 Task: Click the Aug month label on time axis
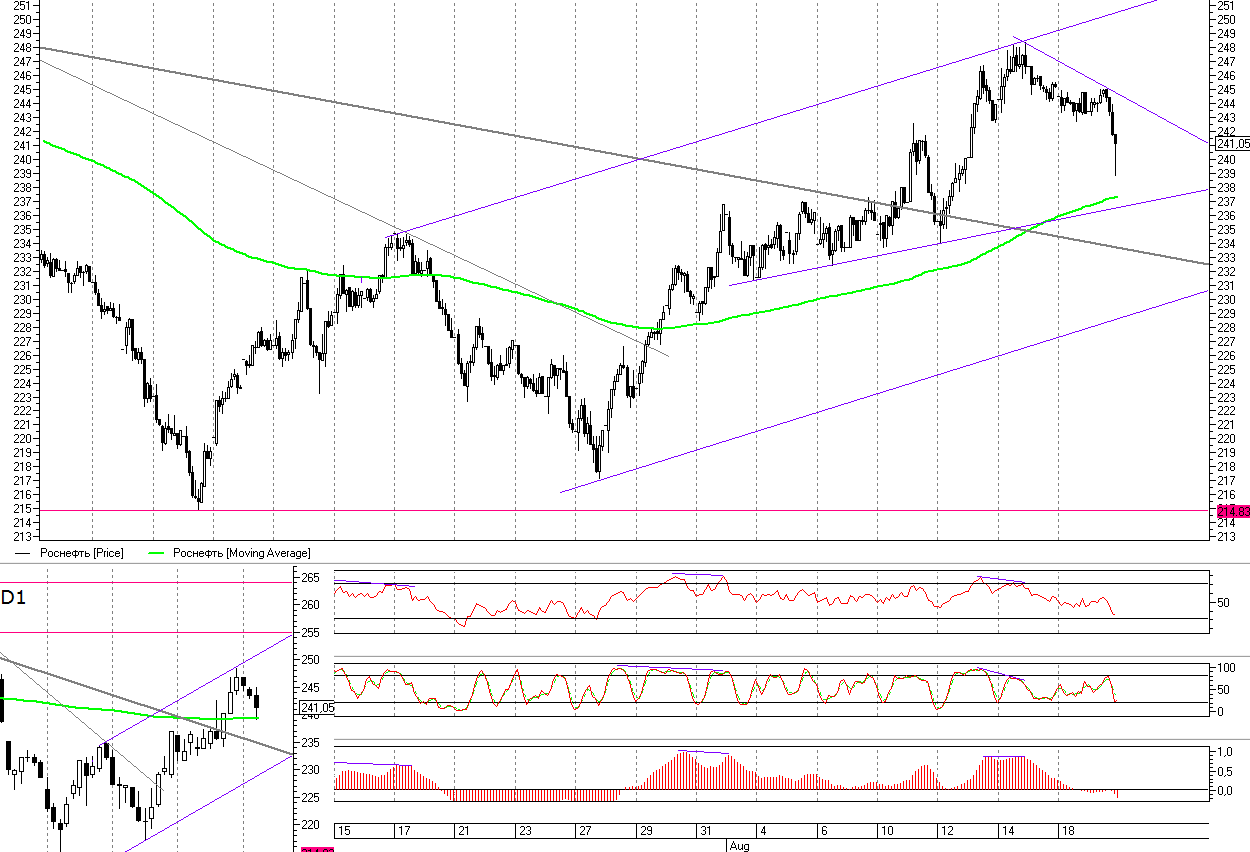(x=739, y=846)
